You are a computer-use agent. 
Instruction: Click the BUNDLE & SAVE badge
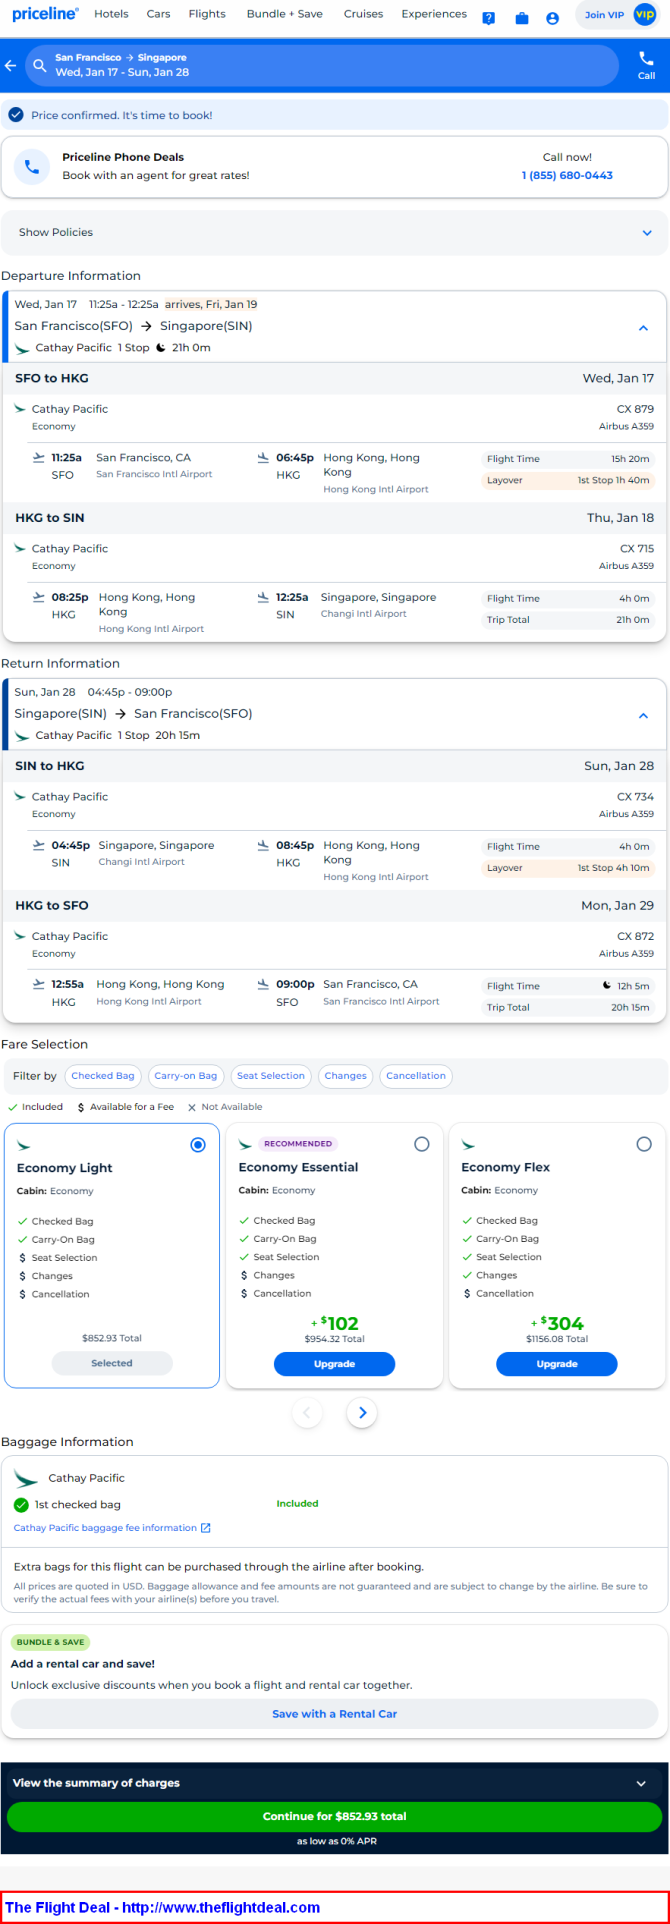coord(50,1642)
